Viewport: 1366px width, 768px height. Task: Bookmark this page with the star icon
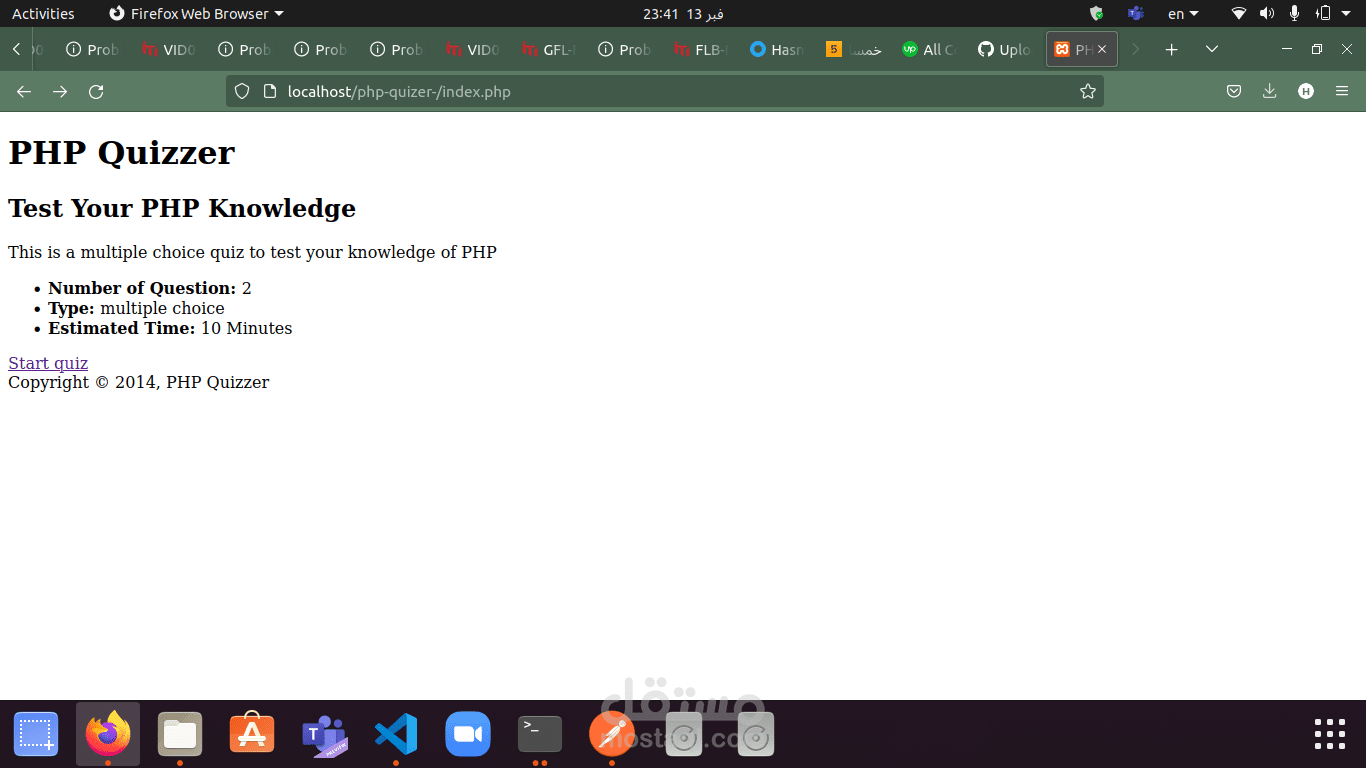(1088, 92)
